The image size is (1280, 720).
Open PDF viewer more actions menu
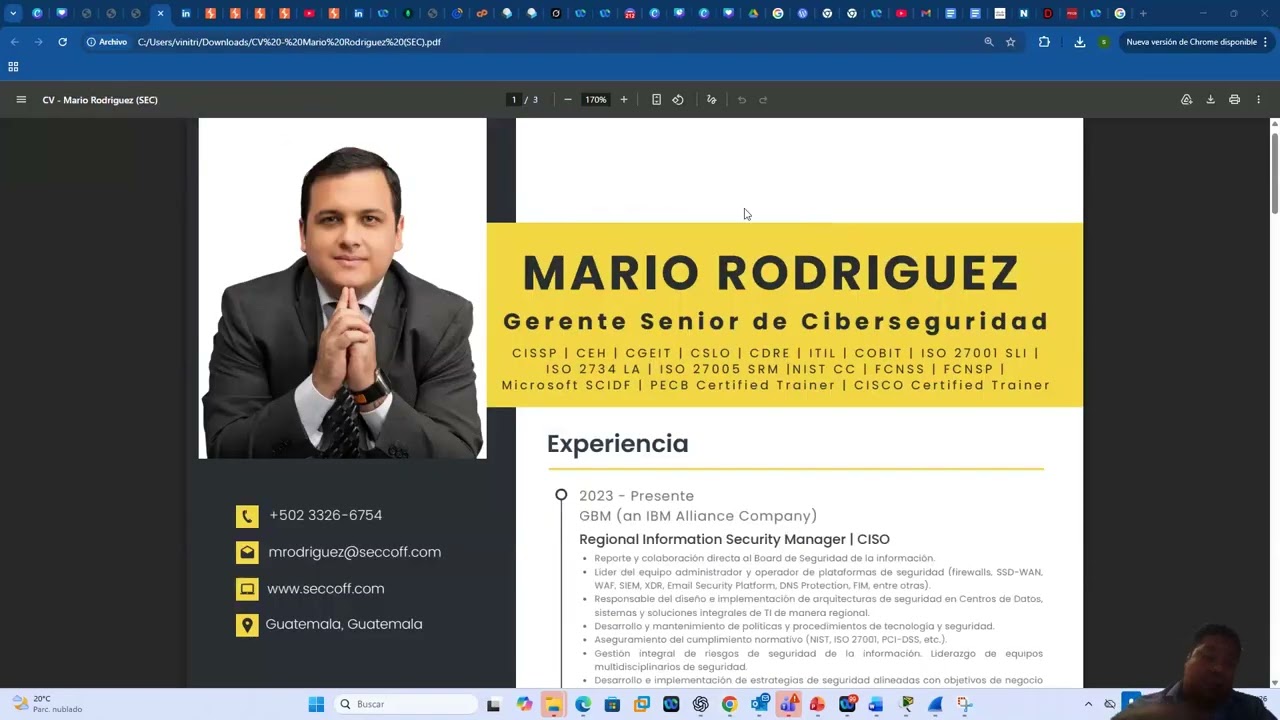tap(1258, 100)
